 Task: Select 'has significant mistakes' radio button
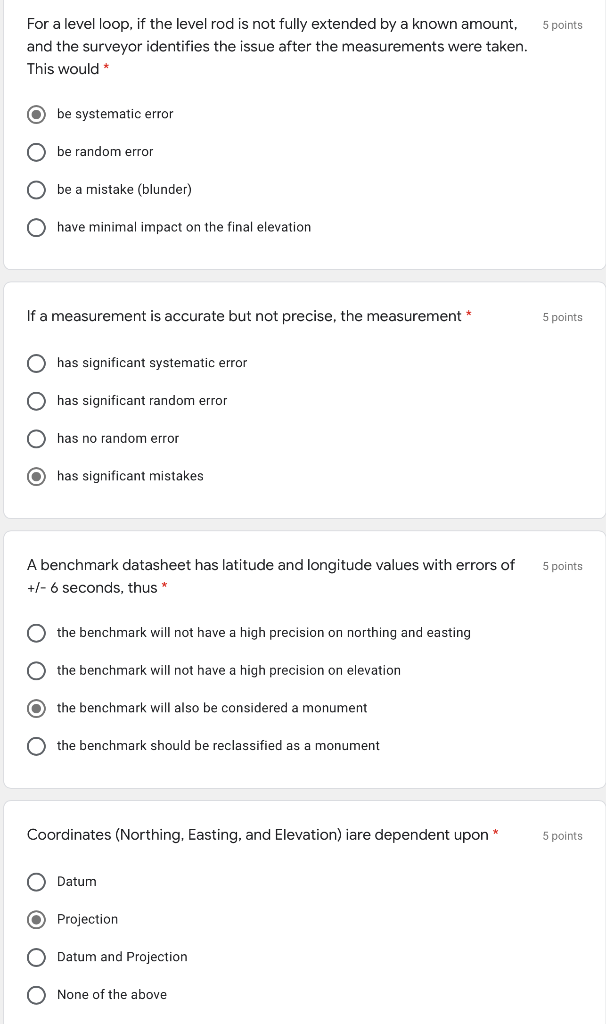[x=36, y=477]
